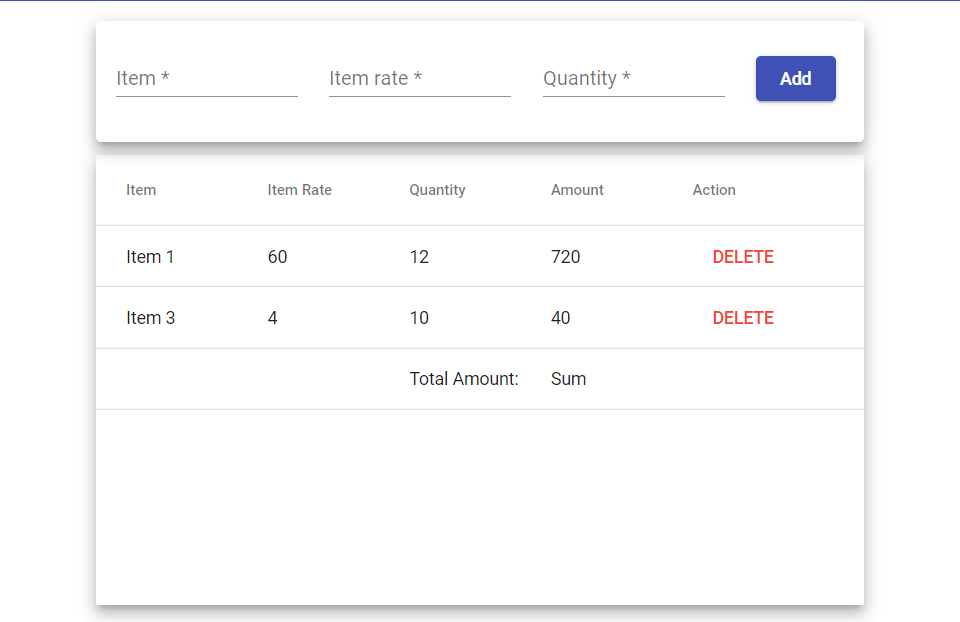The image size is (960, 622).
Task: Select the Item 3 cell
Action: click(x=151, y=317)
